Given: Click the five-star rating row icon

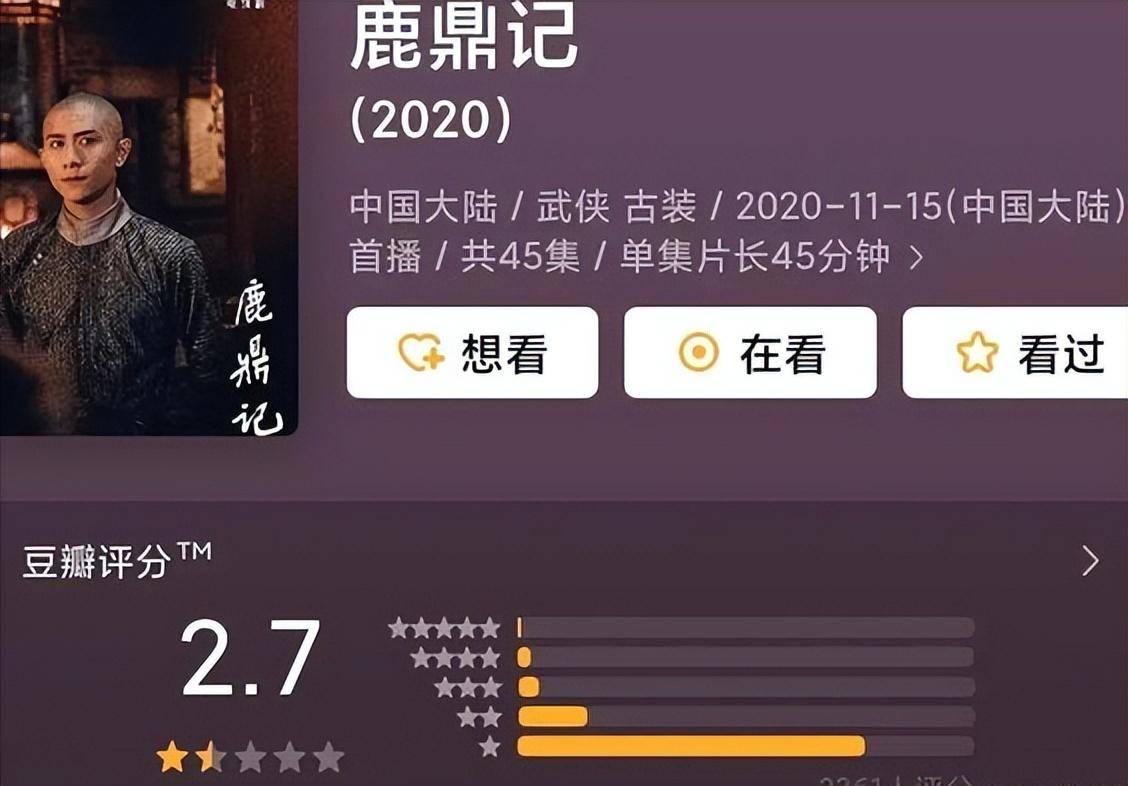Looking at the screenshot, I should pos(444,628).
